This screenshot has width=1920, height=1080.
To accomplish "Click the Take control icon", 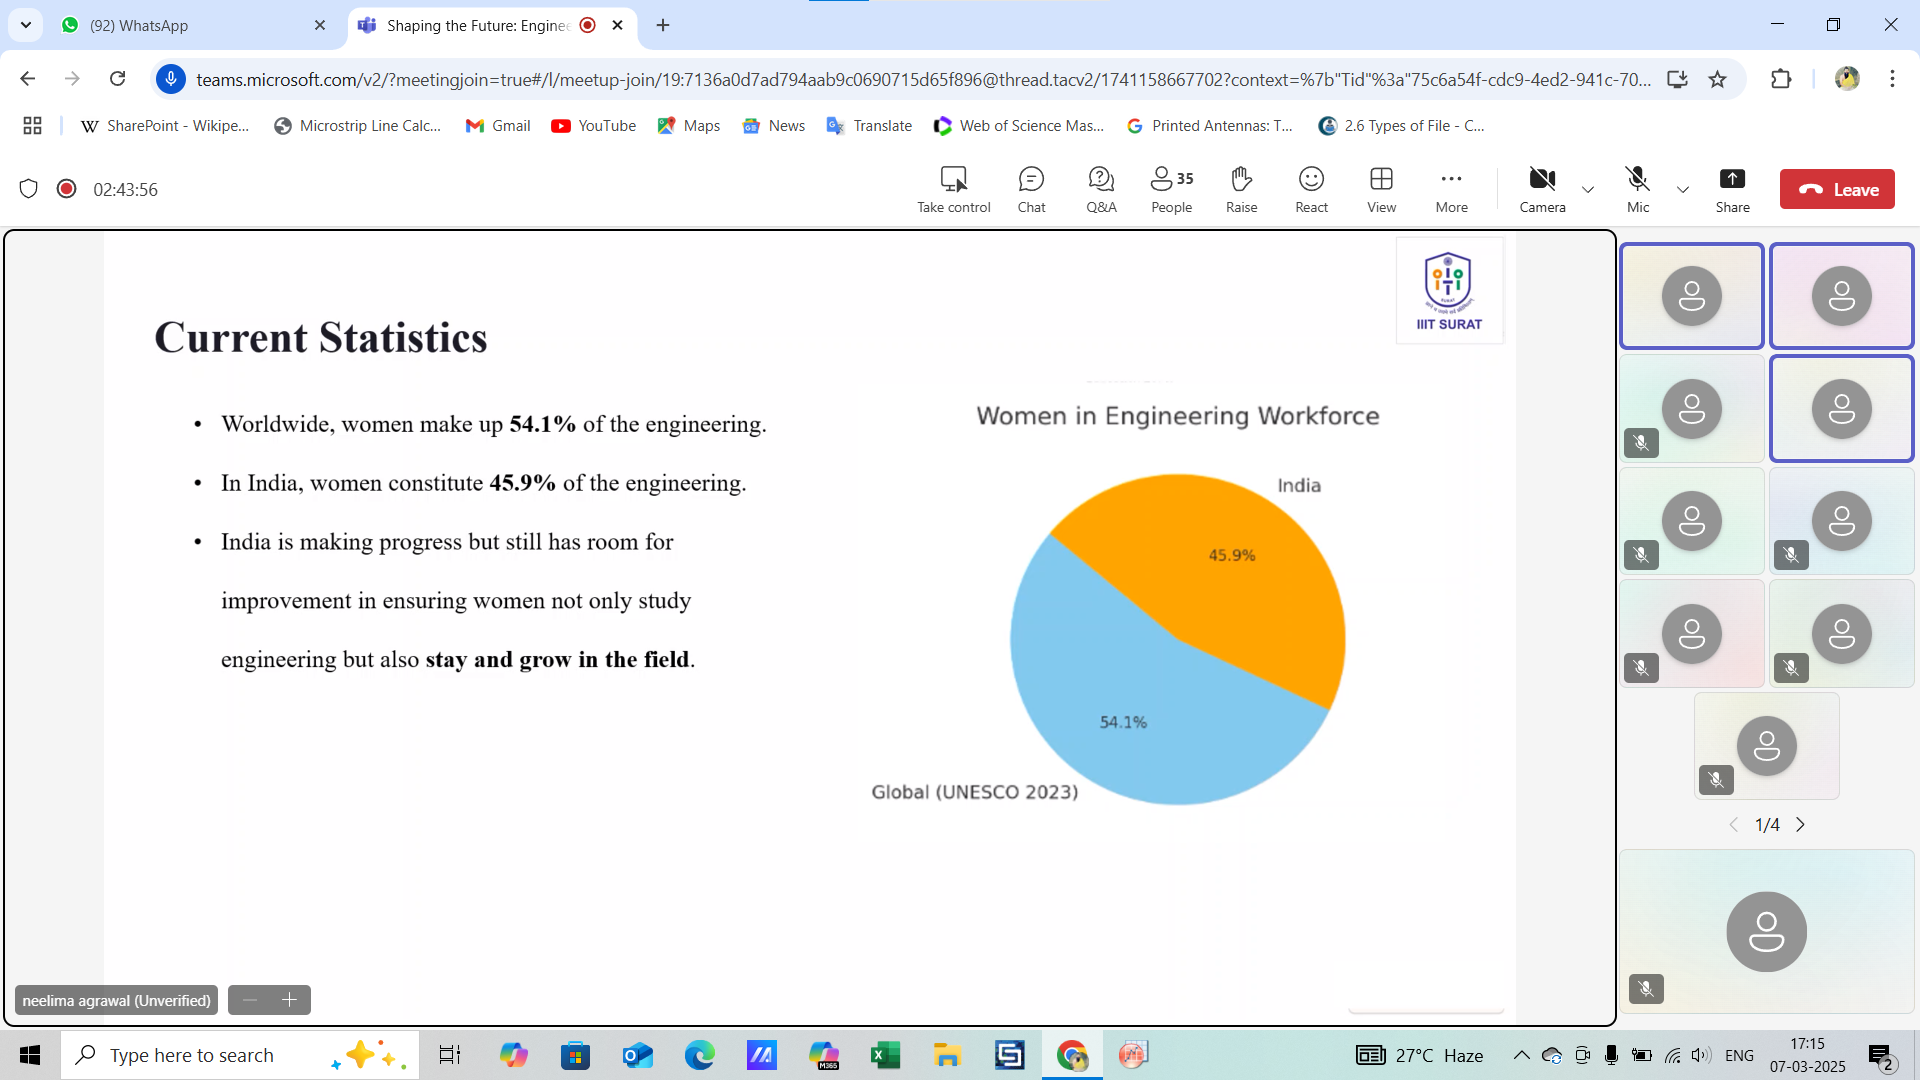I will pyautogui.click(x=953, y=189).
